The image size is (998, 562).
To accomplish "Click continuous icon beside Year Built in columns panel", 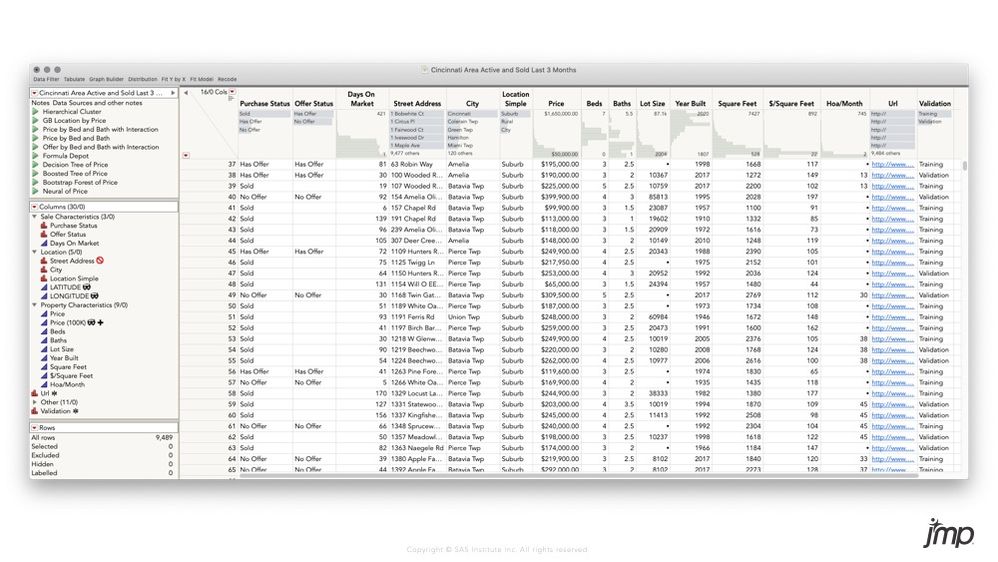I will click(x=44, y=358).
